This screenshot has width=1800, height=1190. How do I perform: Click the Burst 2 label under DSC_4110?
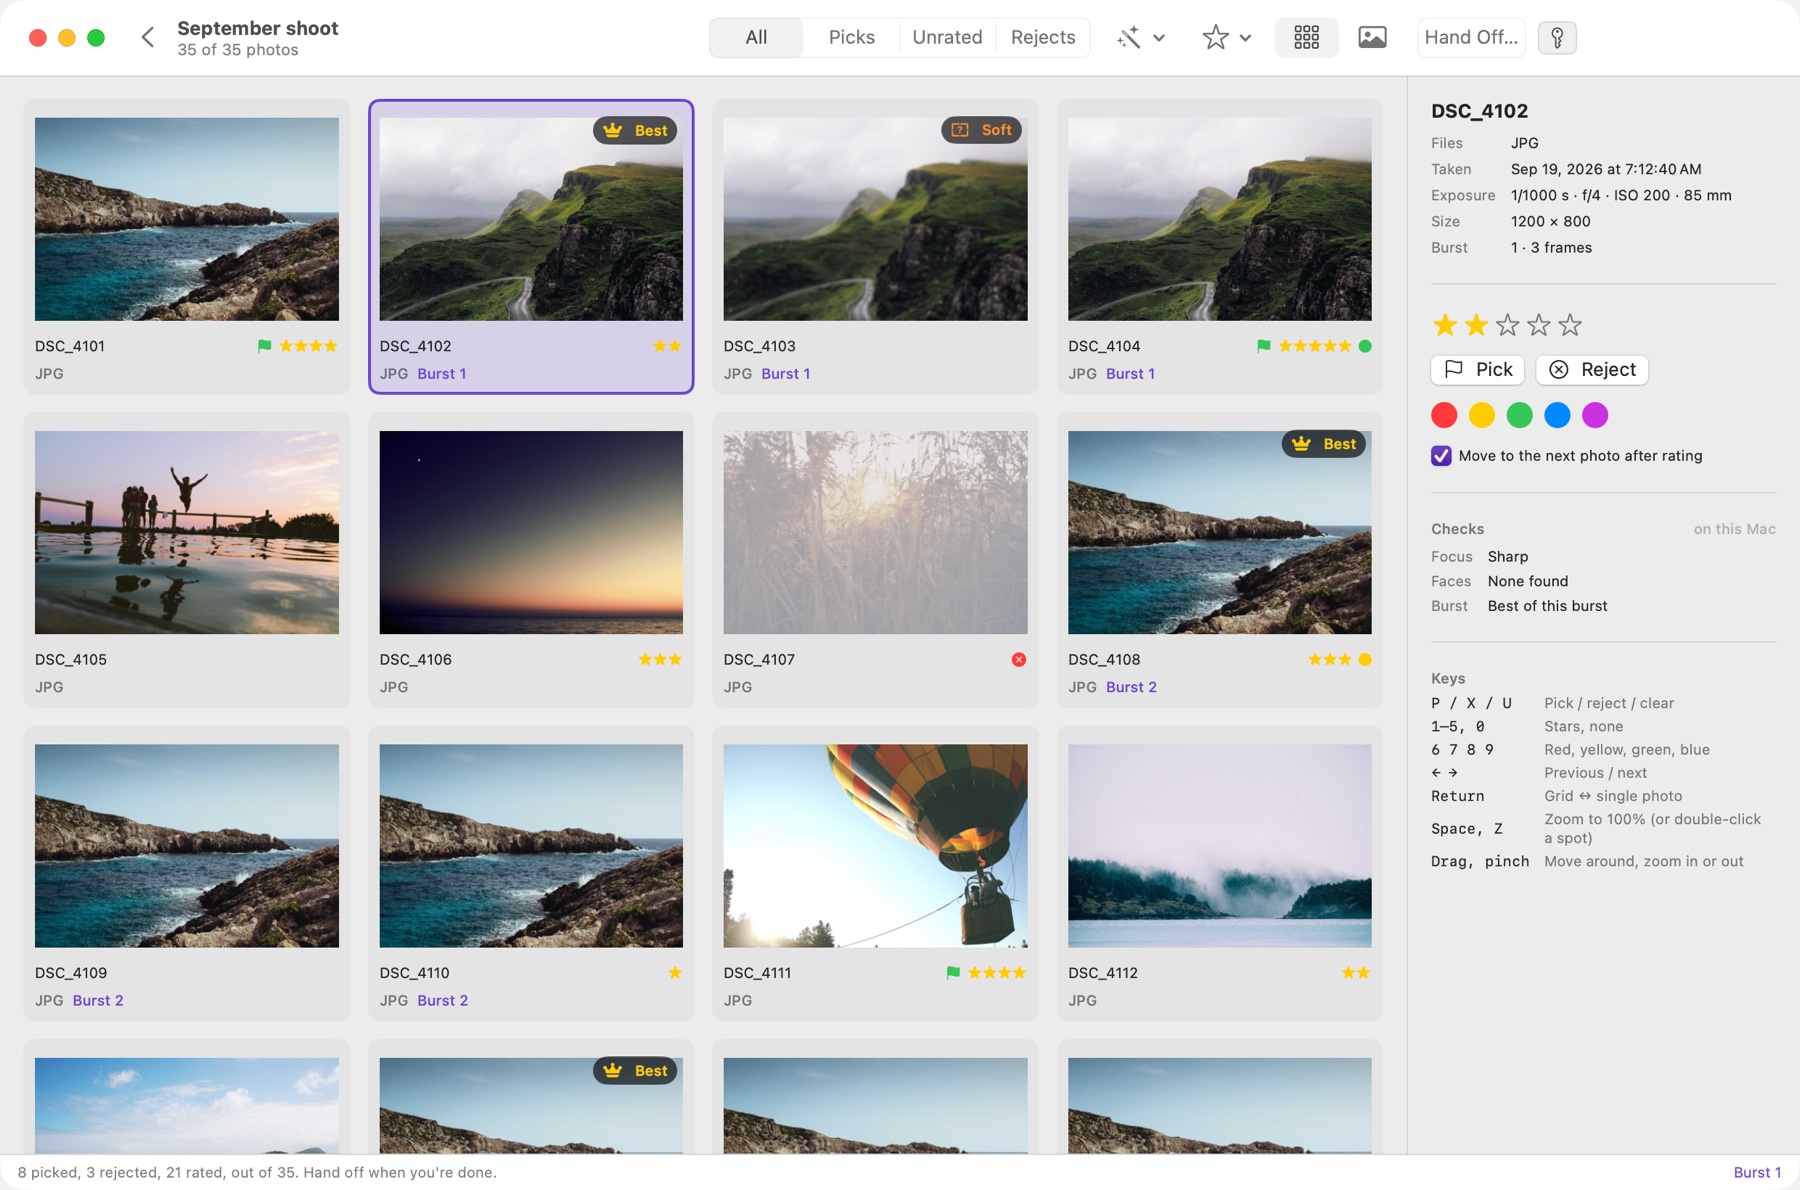pyautogui.click(x=443, y=1001)
